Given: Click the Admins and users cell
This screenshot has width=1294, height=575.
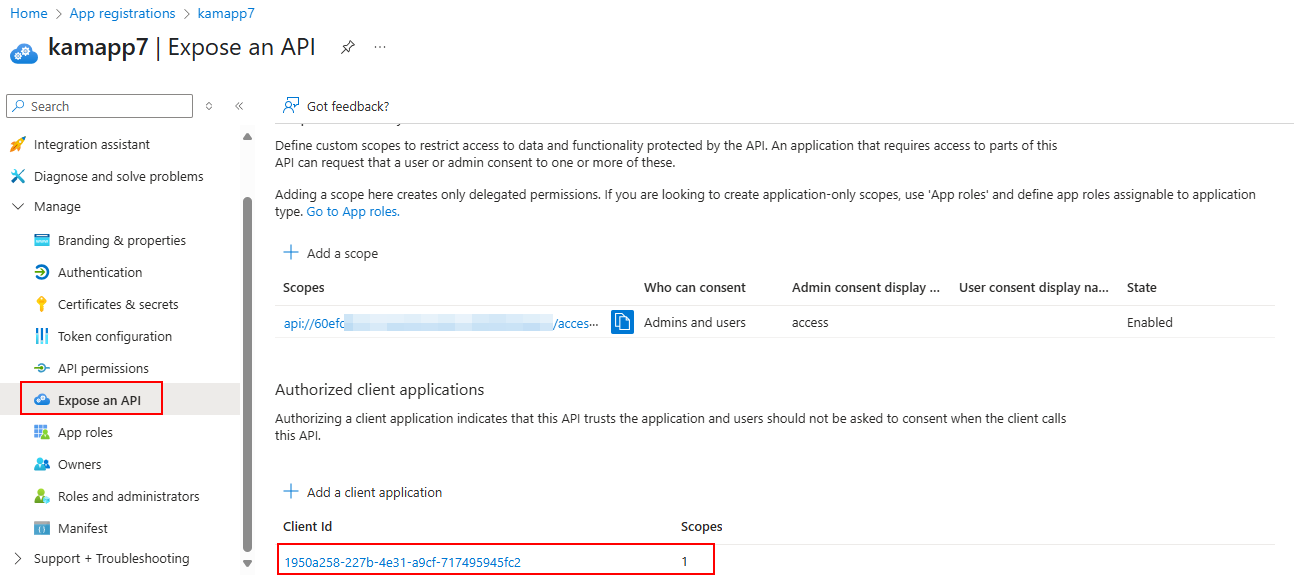Looking at the screenshot, I should pos(695,323).
